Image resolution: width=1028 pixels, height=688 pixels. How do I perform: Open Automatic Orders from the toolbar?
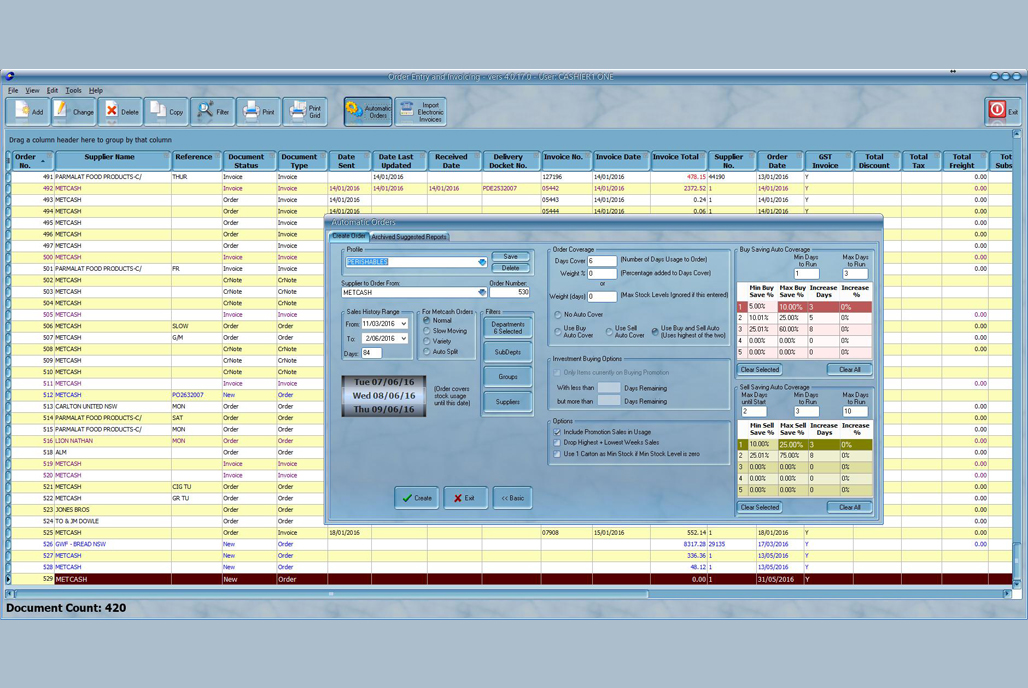click(x=367, y=110)
